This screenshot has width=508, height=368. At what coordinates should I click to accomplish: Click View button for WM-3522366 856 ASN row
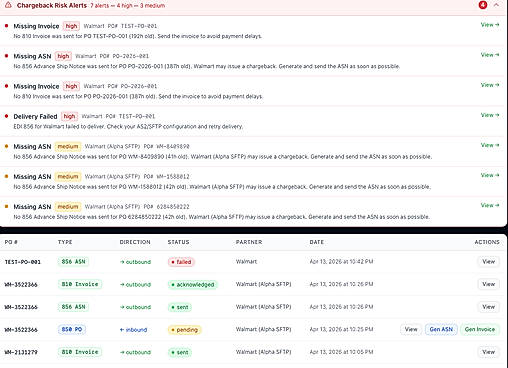coord(488,307)
